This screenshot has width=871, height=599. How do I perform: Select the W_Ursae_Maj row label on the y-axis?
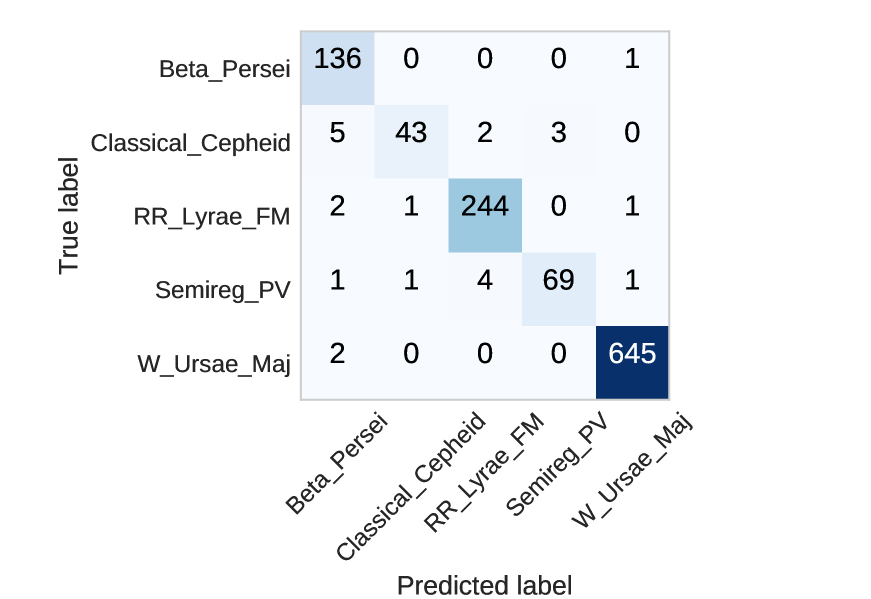click(213, 363)
